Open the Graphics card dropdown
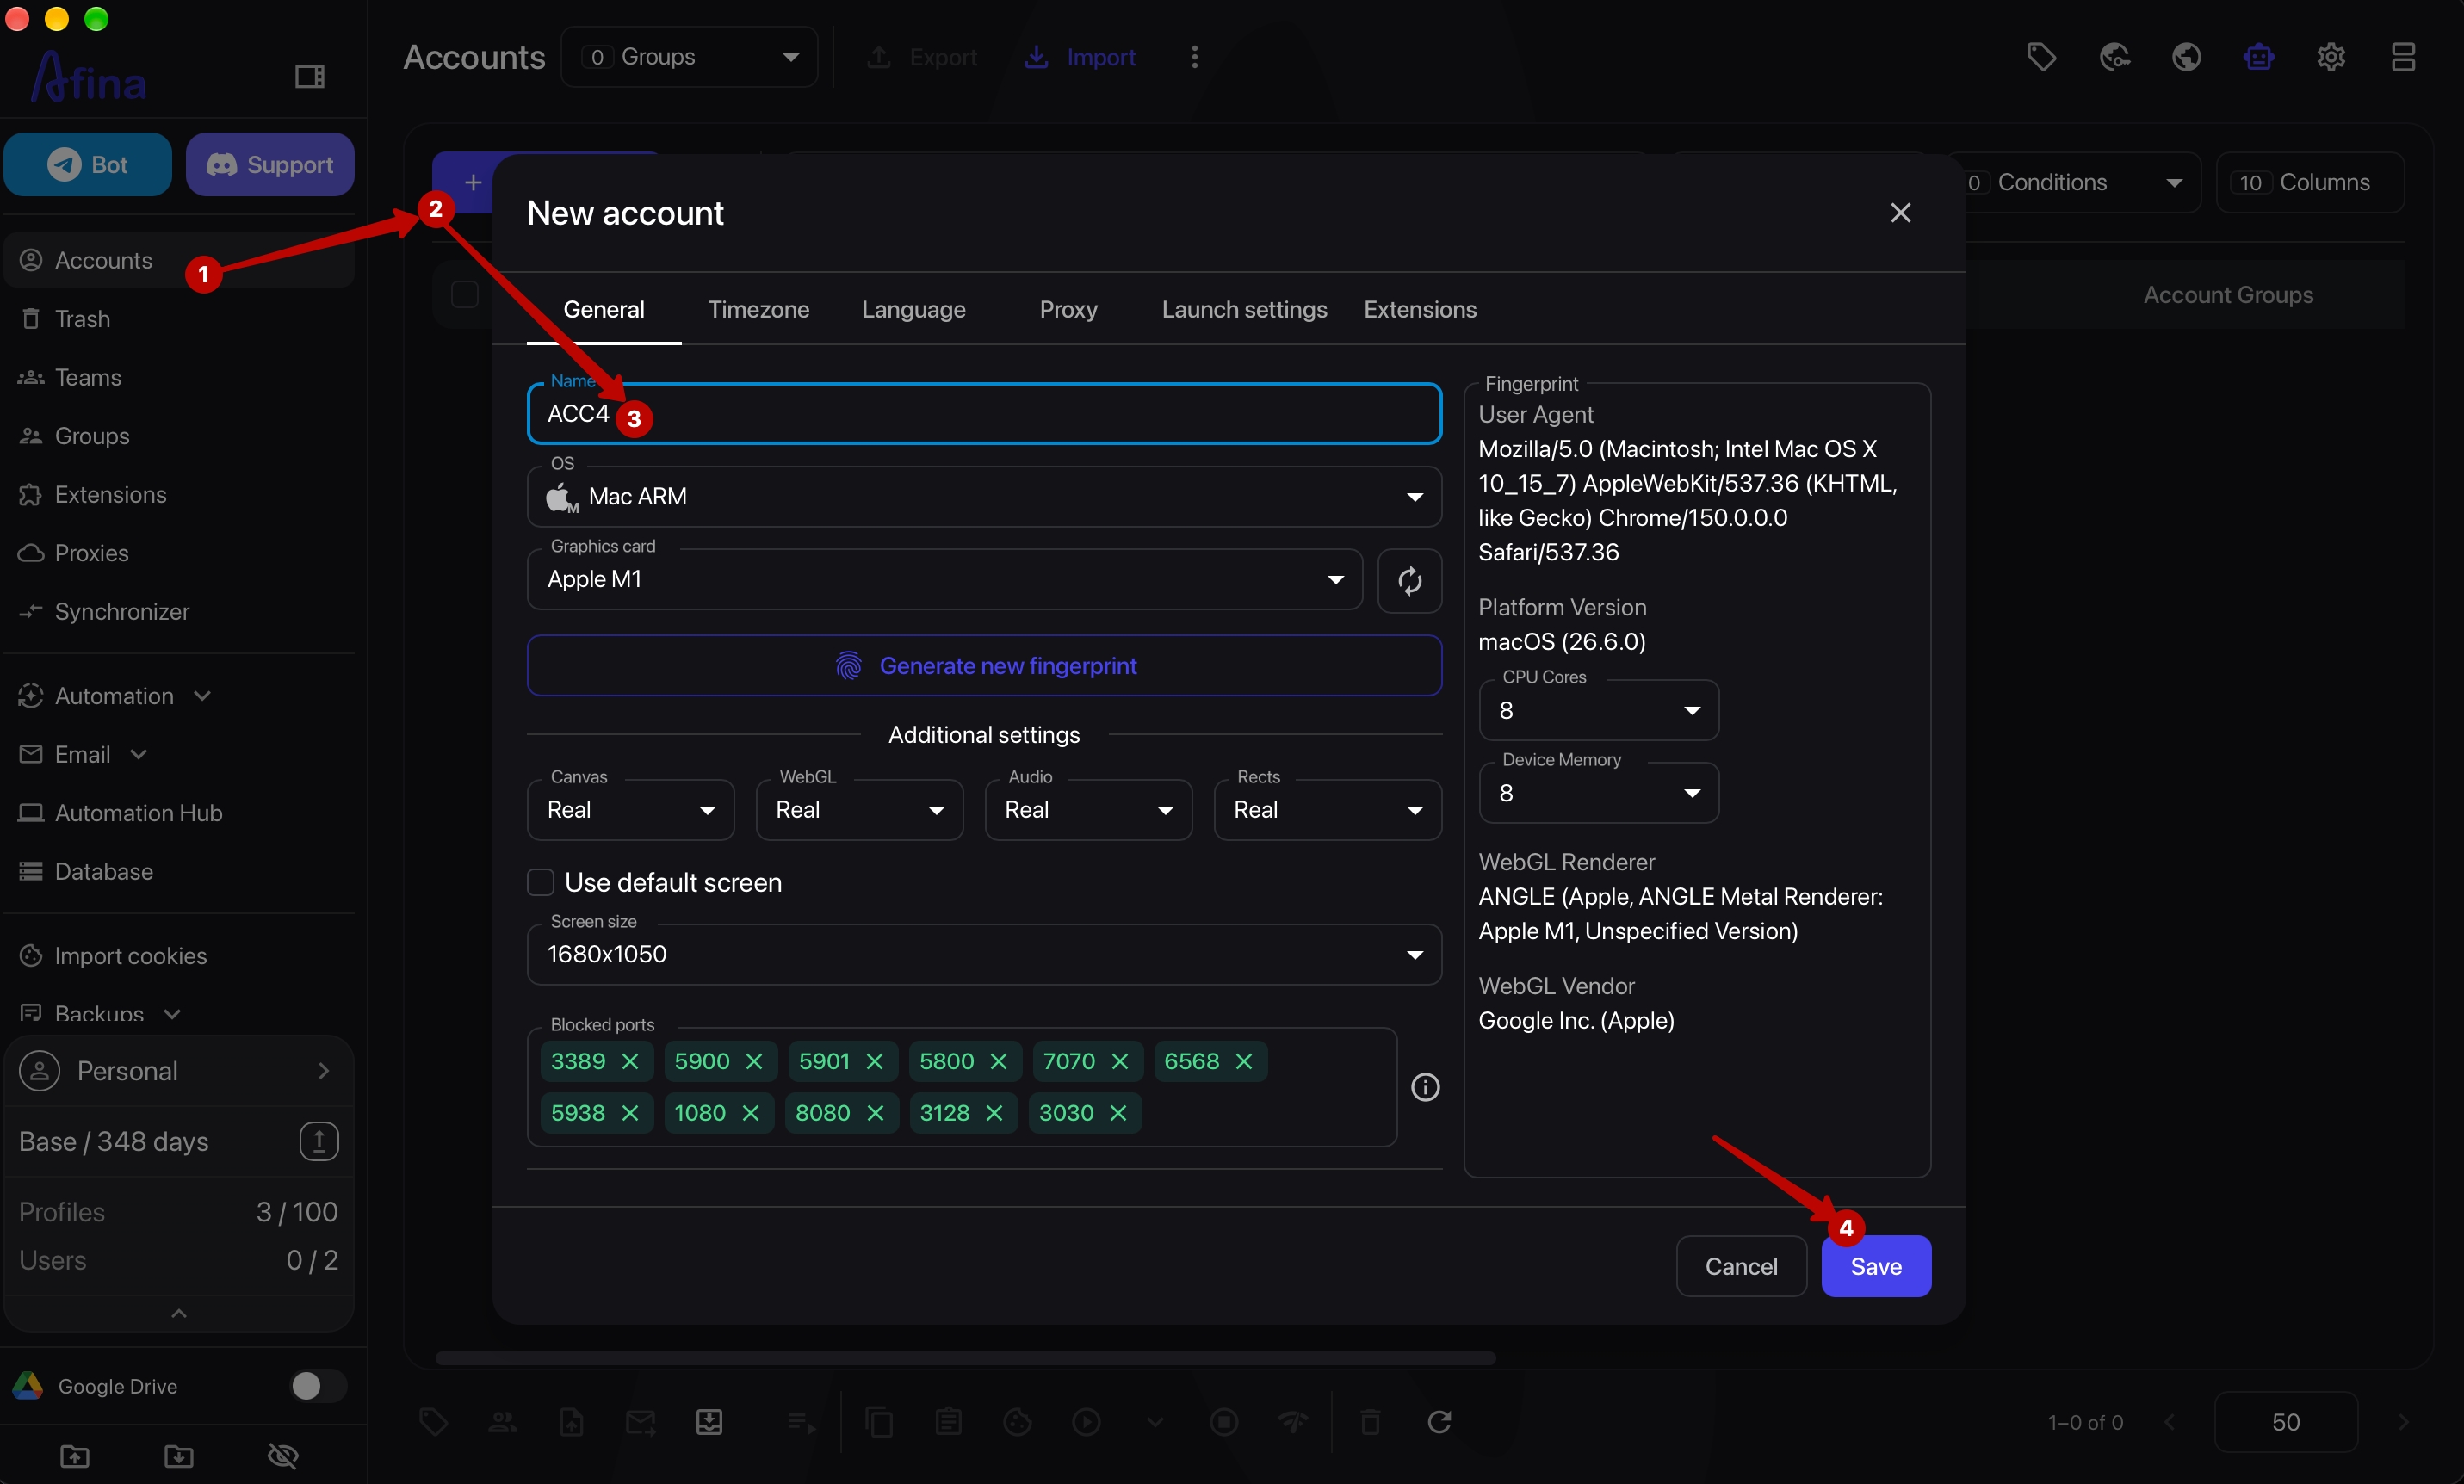Screen dimensions: 2464x1484 (944, 580)
